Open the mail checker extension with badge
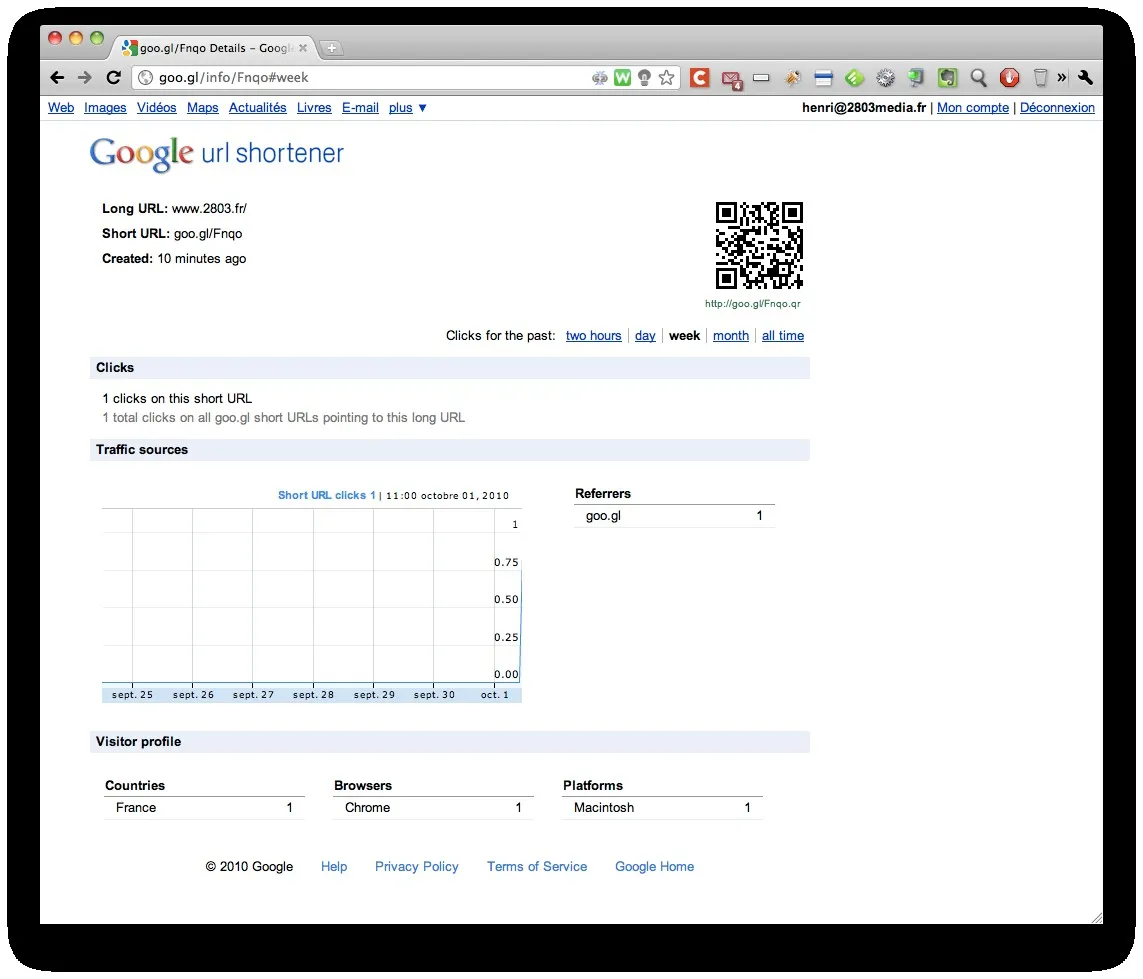 731,79
